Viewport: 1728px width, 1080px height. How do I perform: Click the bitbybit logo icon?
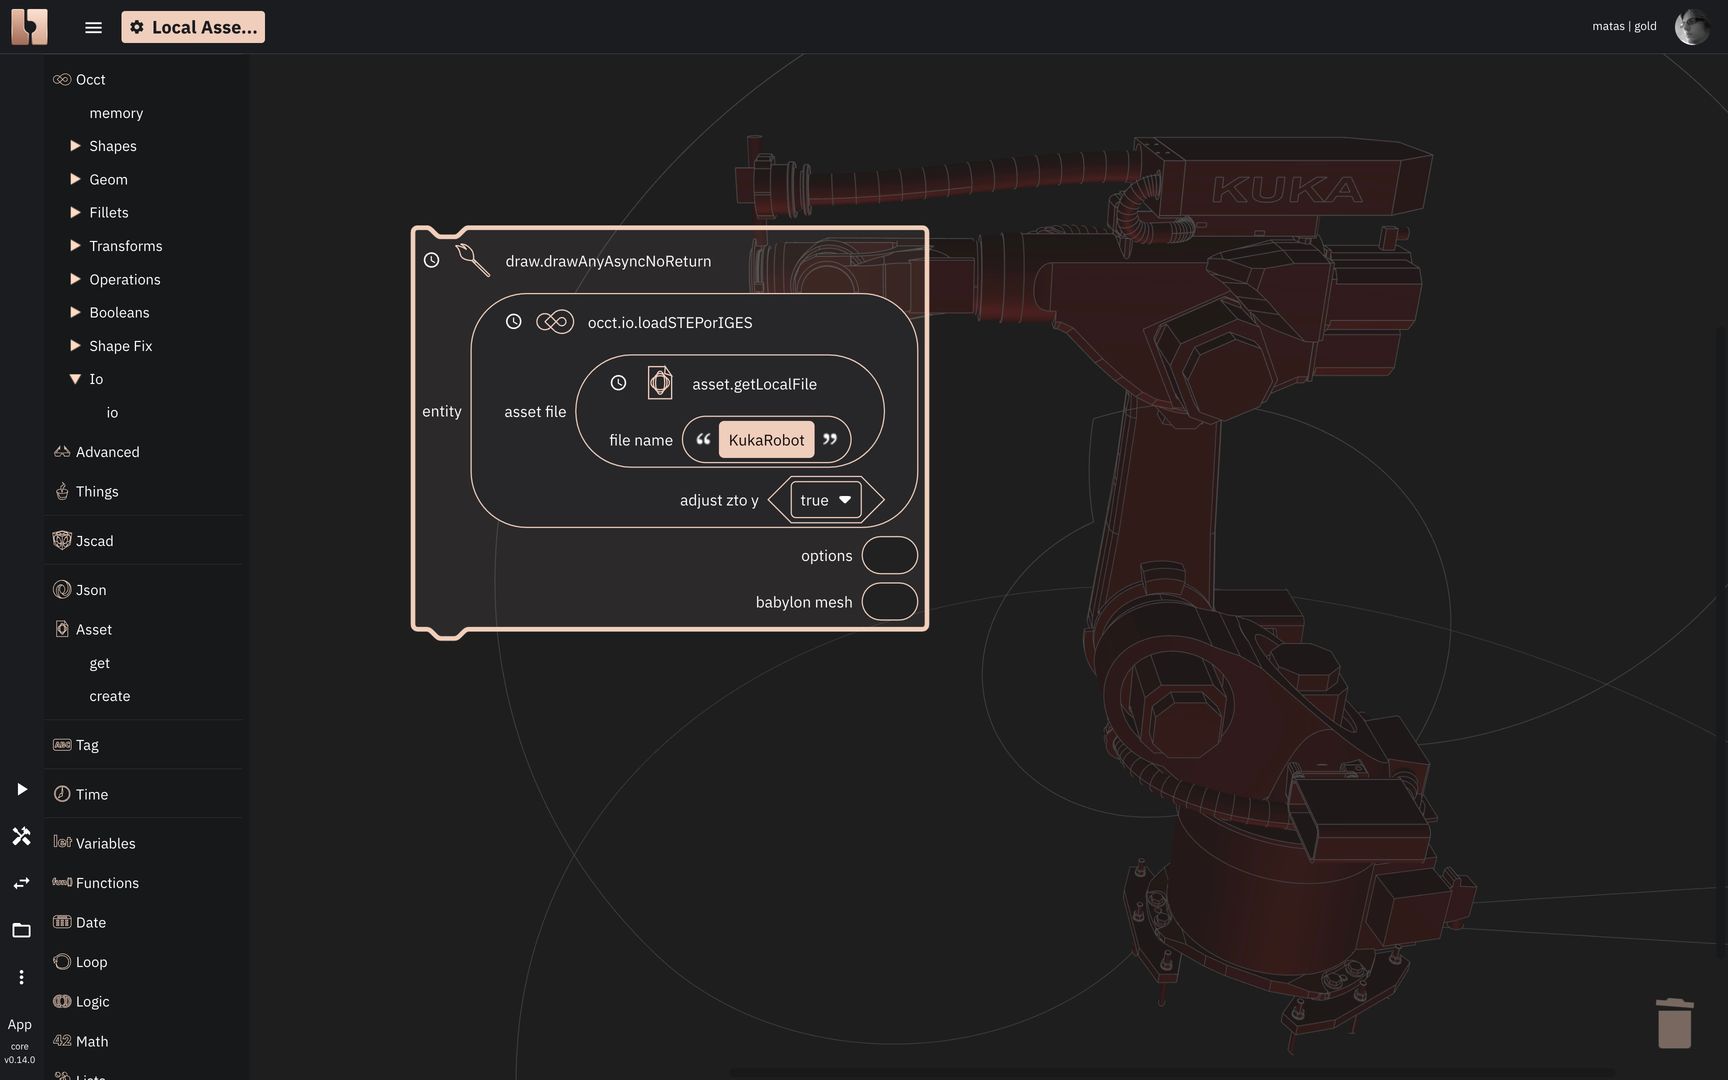click(29, 27)
